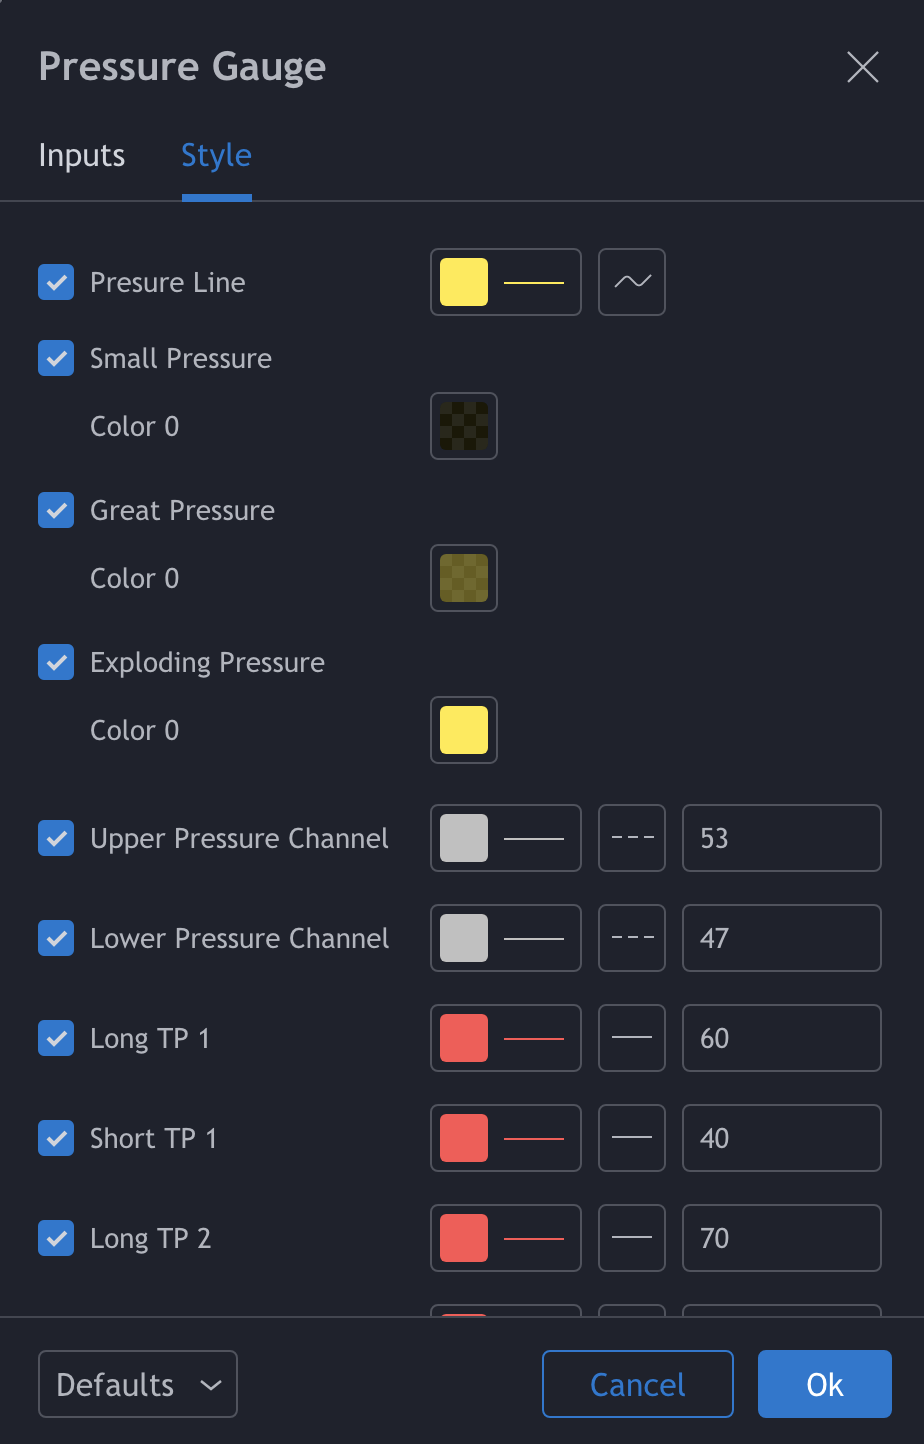Open Long TP 2 solid line style
The image size is (924, 1444).
tap(632, 1238)
